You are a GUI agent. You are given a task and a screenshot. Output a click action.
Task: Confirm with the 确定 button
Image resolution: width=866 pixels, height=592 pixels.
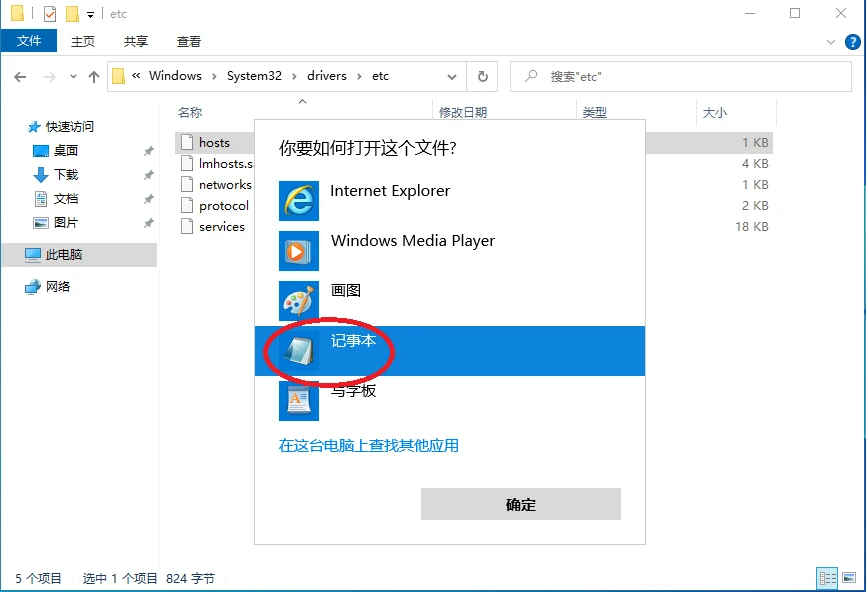[x=521, y=504]
